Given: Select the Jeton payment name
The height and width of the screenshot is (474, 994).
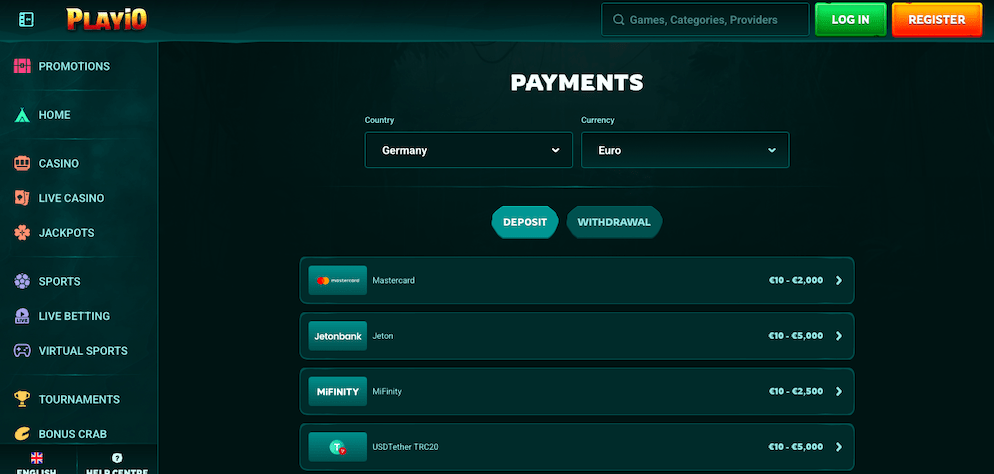Looking at the screenshot, I should pyautogui.click(x=383, y=336).
